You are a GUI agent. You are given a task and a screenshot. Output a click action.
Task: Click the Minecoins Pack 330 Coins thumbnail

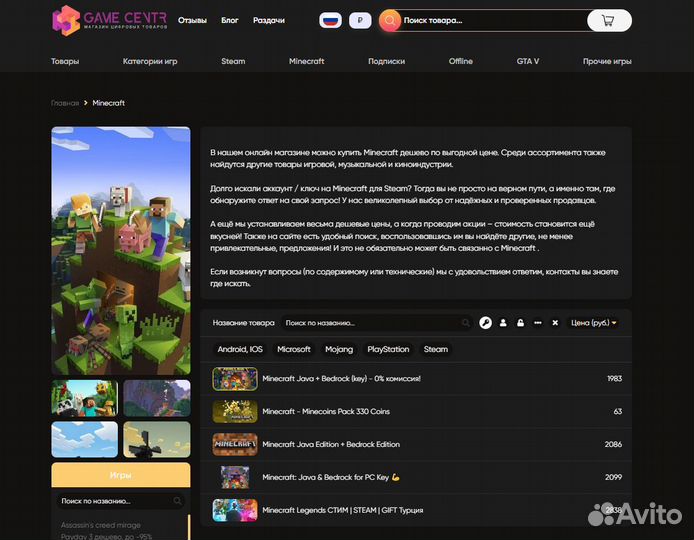(235, 411)
